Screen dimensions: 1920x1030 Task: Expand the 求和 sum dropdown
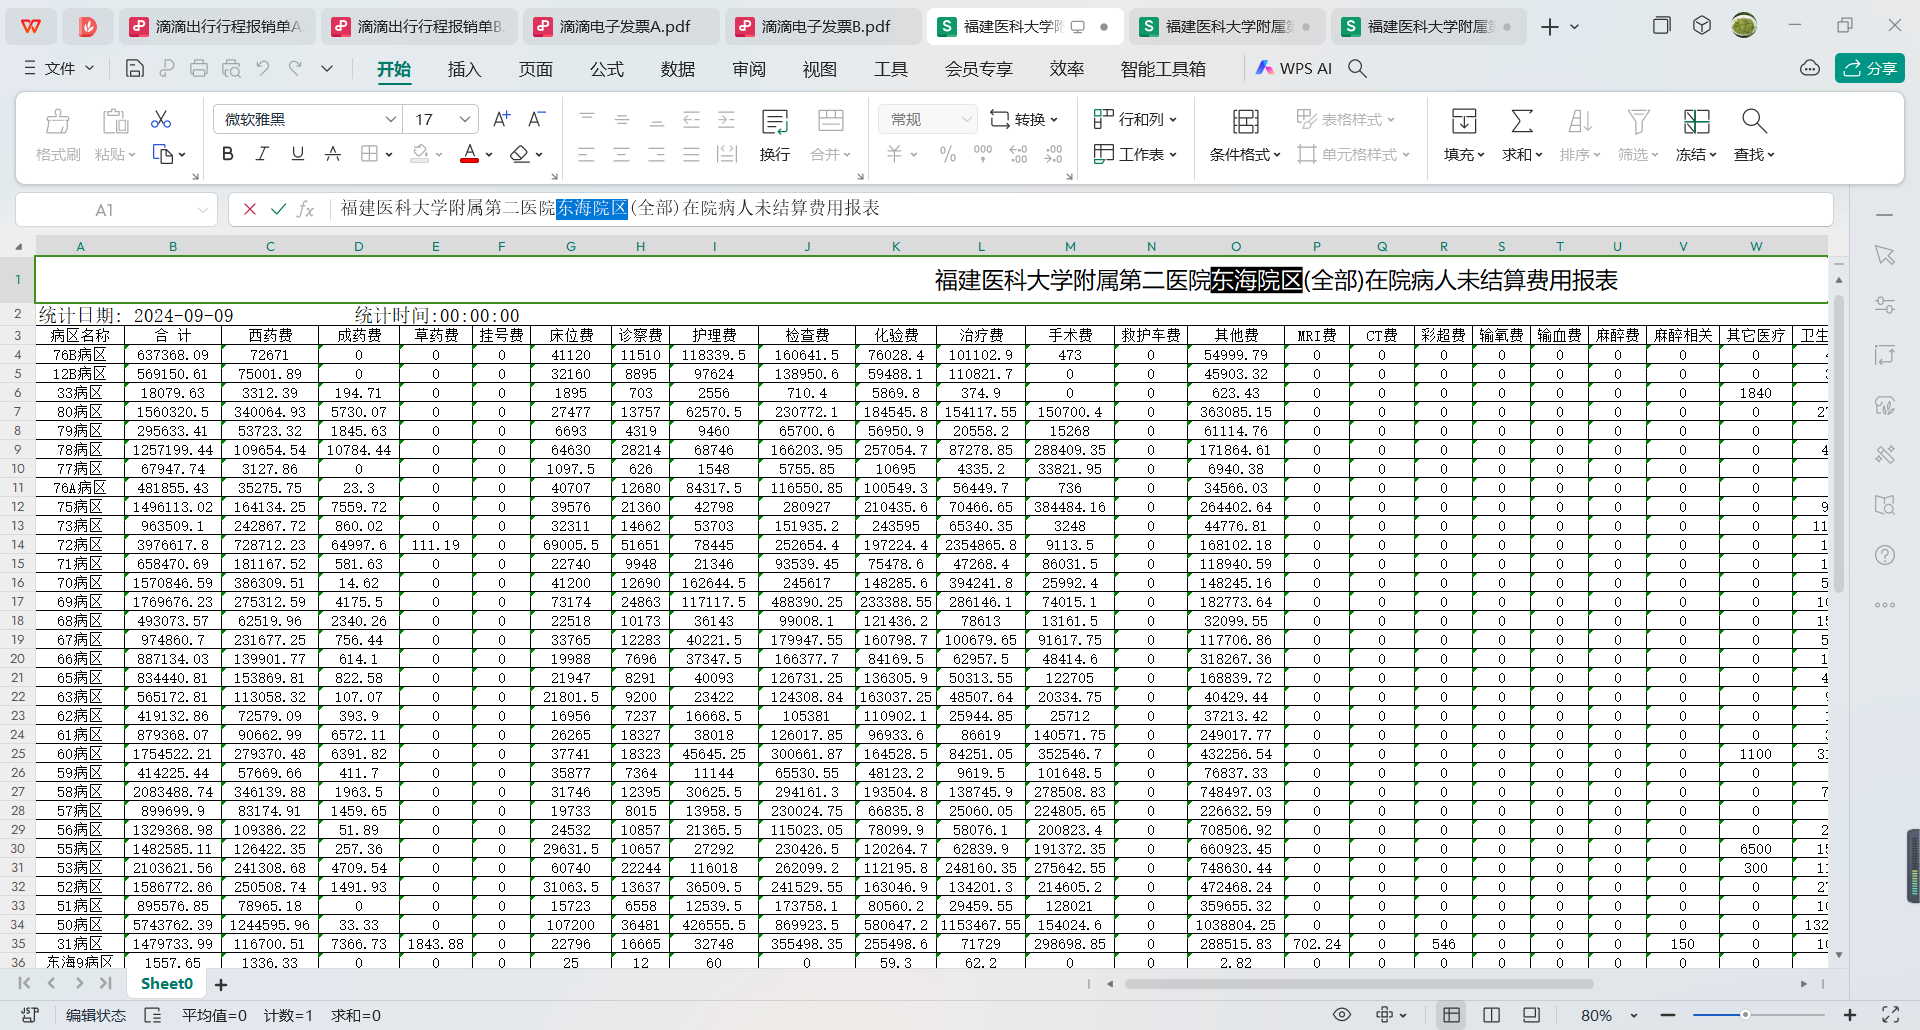[1522, 155]
